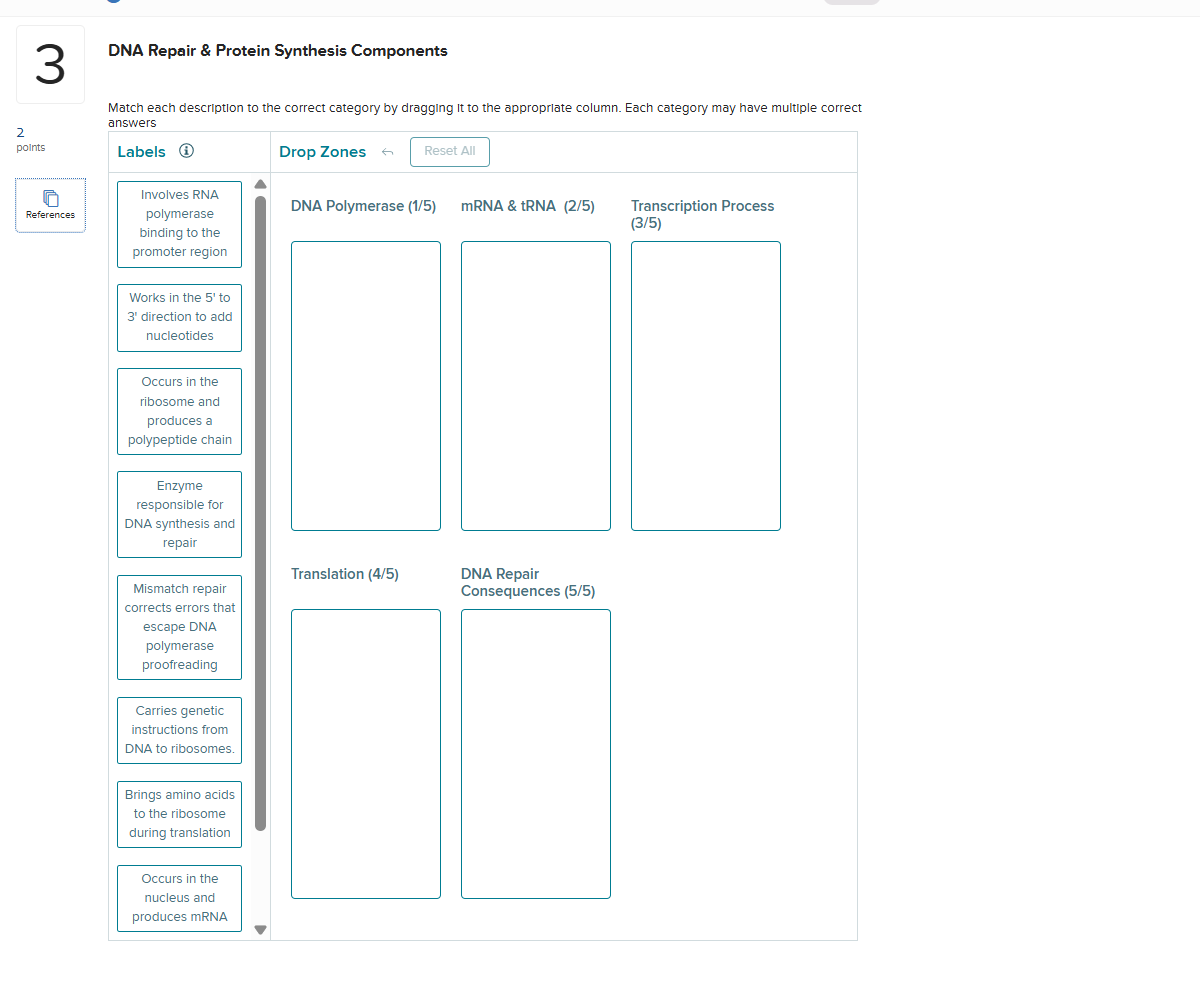Viewport: 1200px width, 983px height.
Task: Click the question title 'DNA Repair & Protein Synthesis Components'
Action: click(x=278, y=51)
